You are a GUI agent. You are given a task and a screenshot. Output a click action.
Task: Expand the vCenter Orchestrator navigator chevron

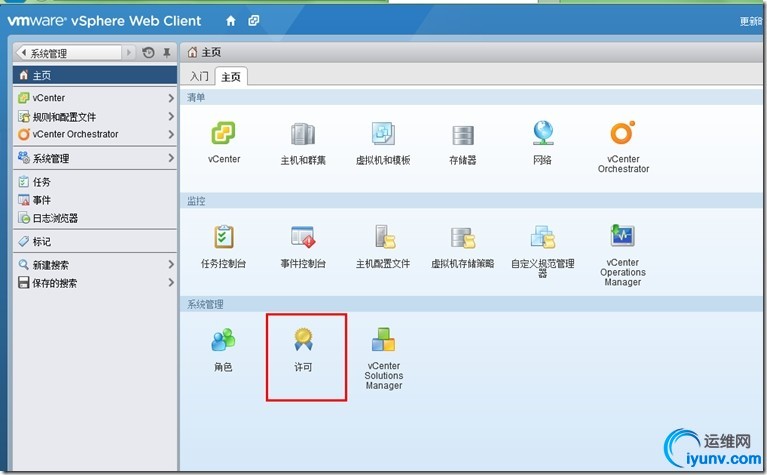[x=171, y=134]
